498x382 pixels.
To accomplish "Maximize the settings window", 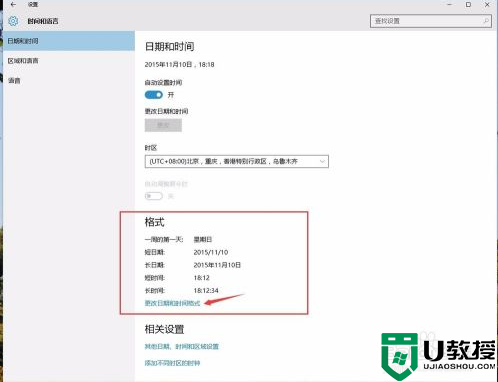I will pyautogui.click(x=468, y=5).
